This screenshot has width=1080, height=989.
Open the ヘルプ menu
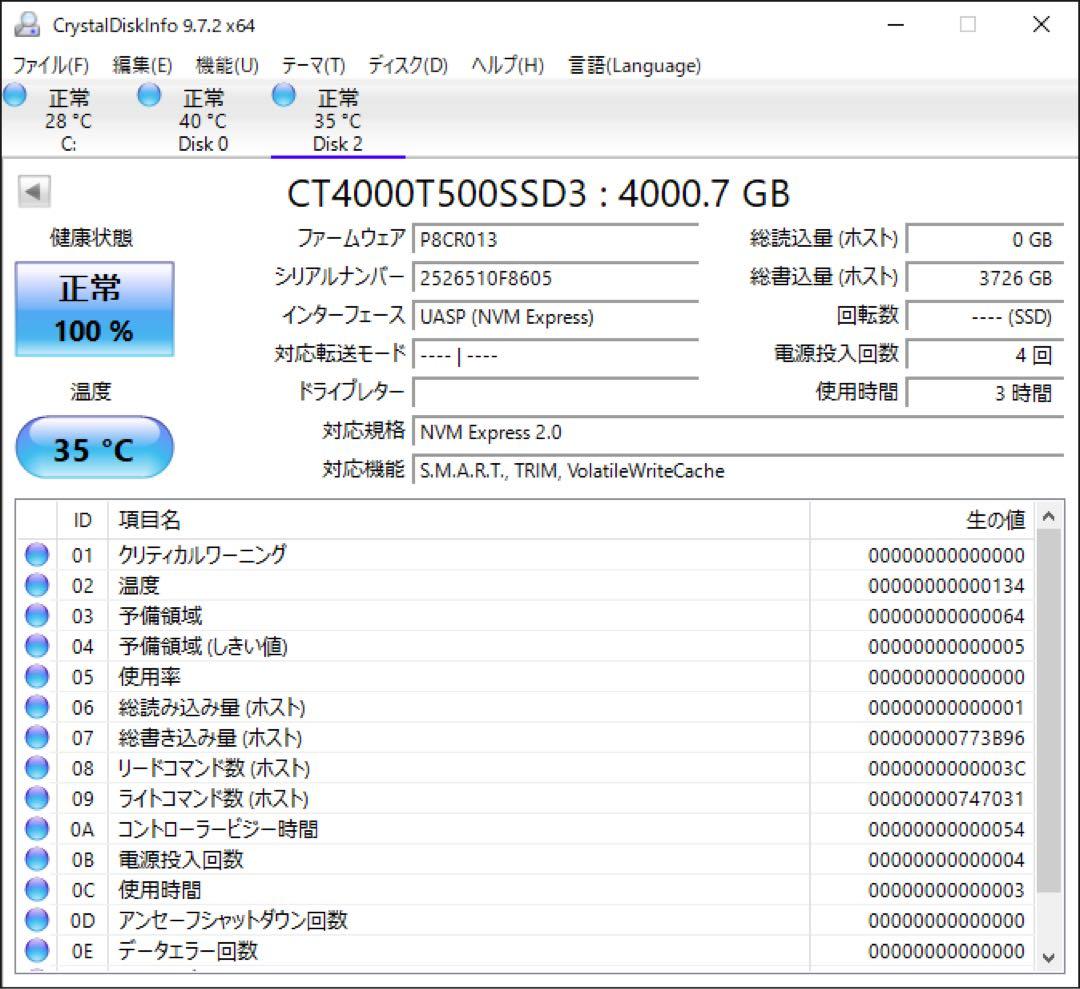pos(502,66)
